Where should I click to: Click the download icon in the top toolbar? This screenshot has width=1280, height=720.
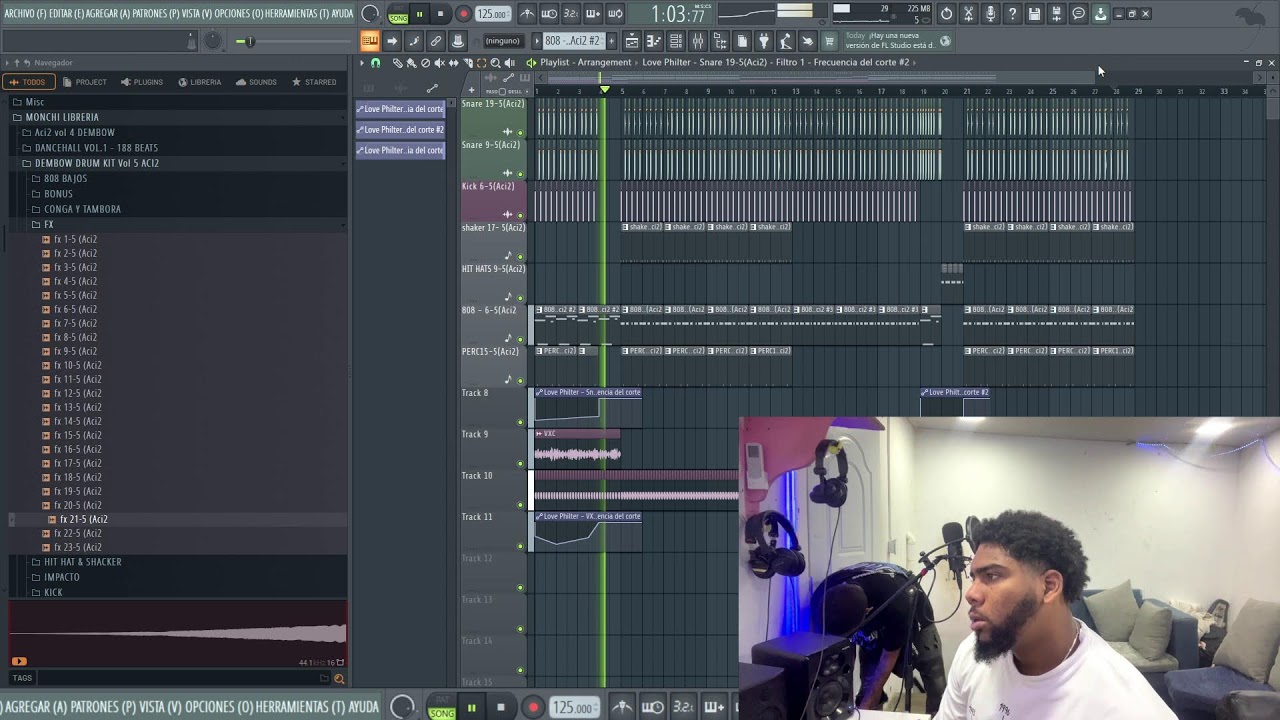pos(1100,14)
